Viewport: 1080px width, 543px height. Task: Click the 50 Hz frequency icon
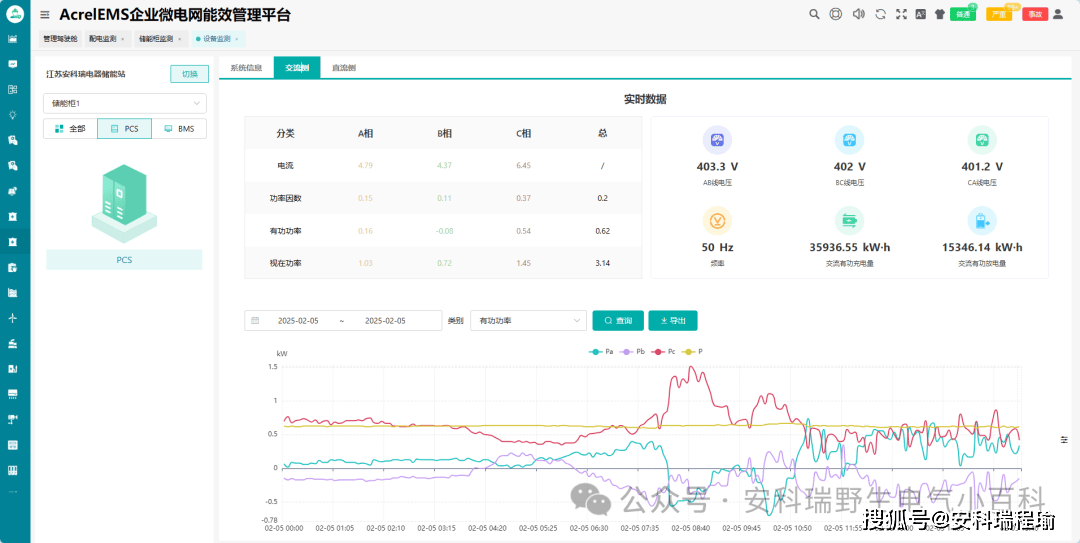717,221
